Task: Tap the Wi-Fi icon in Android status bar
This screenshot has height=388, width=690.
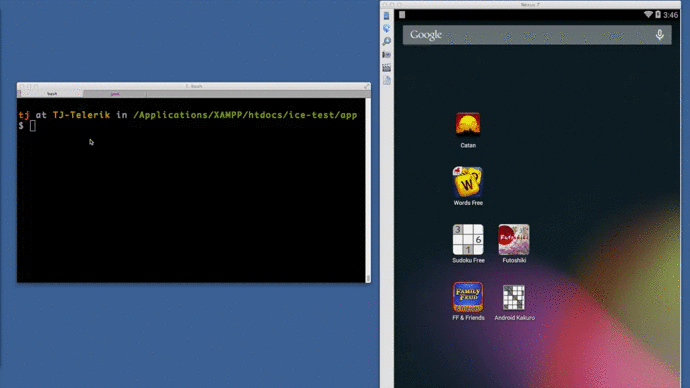Action: [648, 15]
